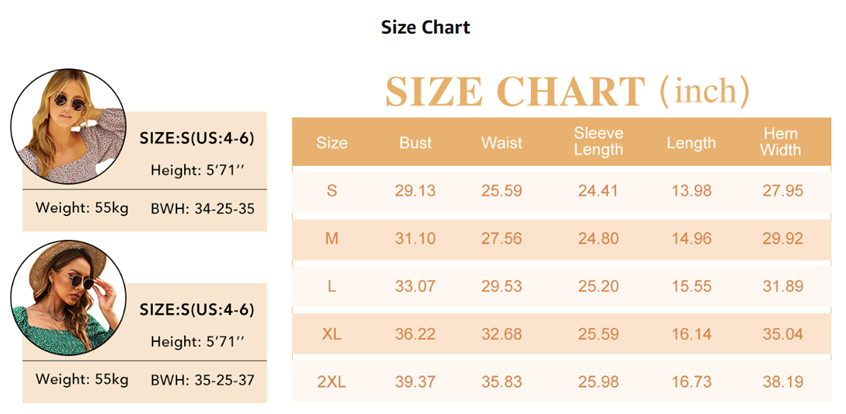Viewport: 846px width, 414px height.
Task: Click the 'Size Chart' title at top
Action: point(425,27)
